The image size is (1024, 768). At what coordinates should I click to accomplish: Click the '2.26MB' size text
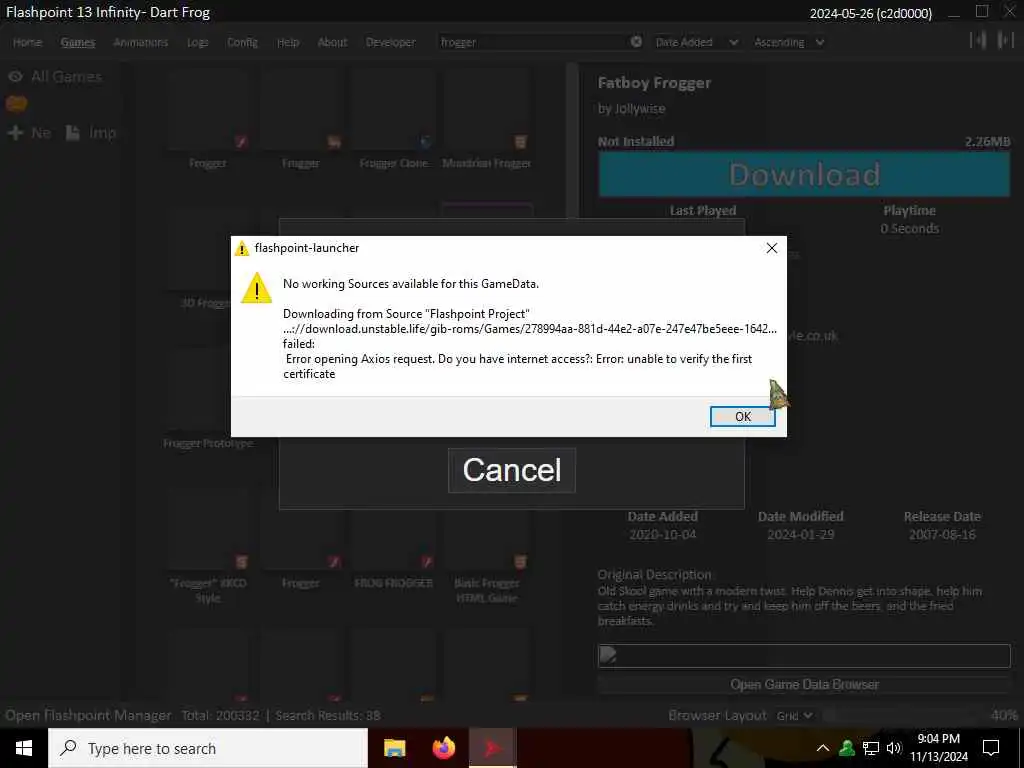(987, 142)
